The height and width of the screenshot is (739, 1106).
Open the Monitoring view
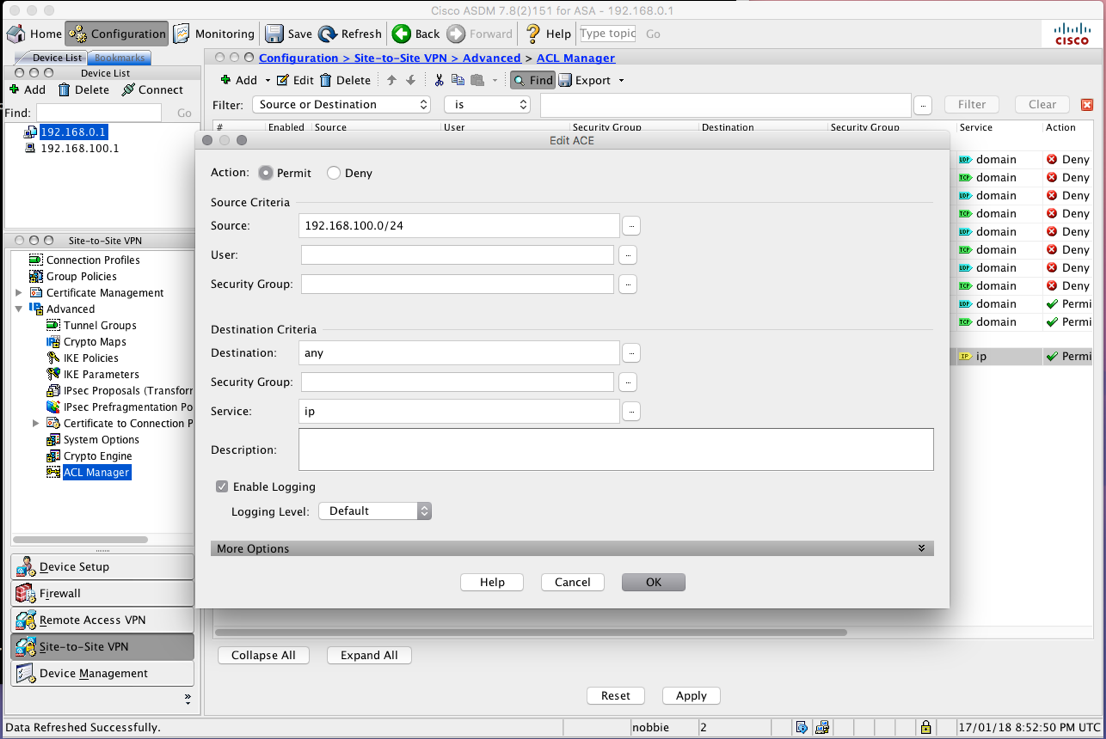click(x=214, y=34)
